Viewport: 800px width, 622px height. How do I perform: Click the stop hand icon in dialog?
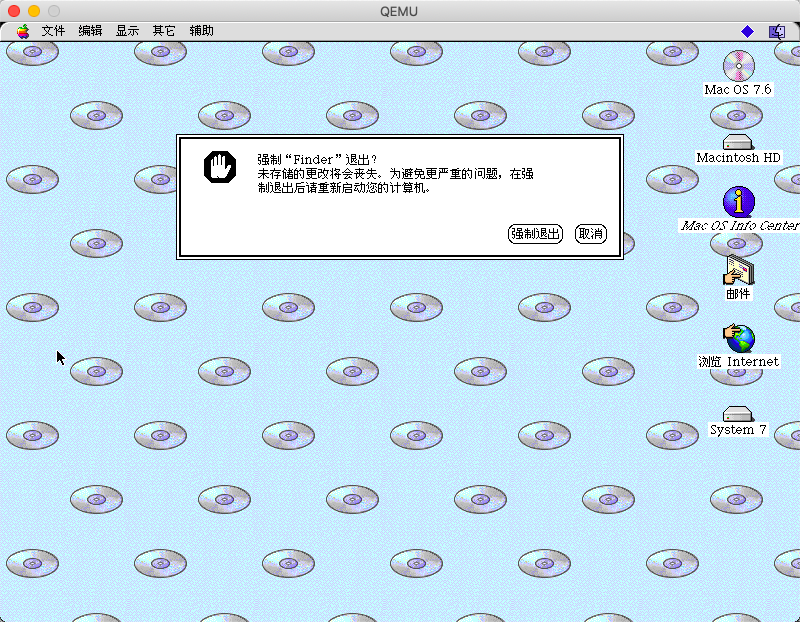tap(220, 167)
